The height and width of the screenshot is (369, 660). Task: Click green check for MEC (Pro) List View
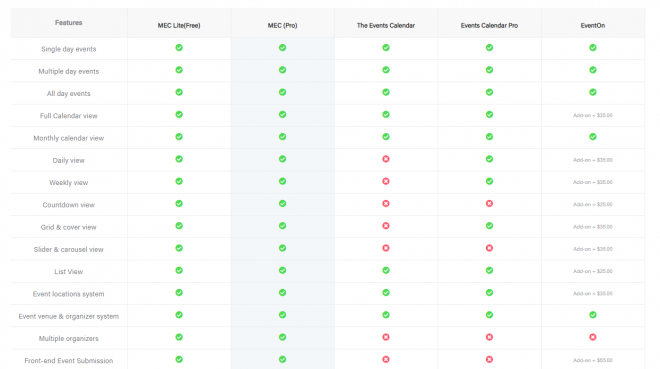coord(282,270)
